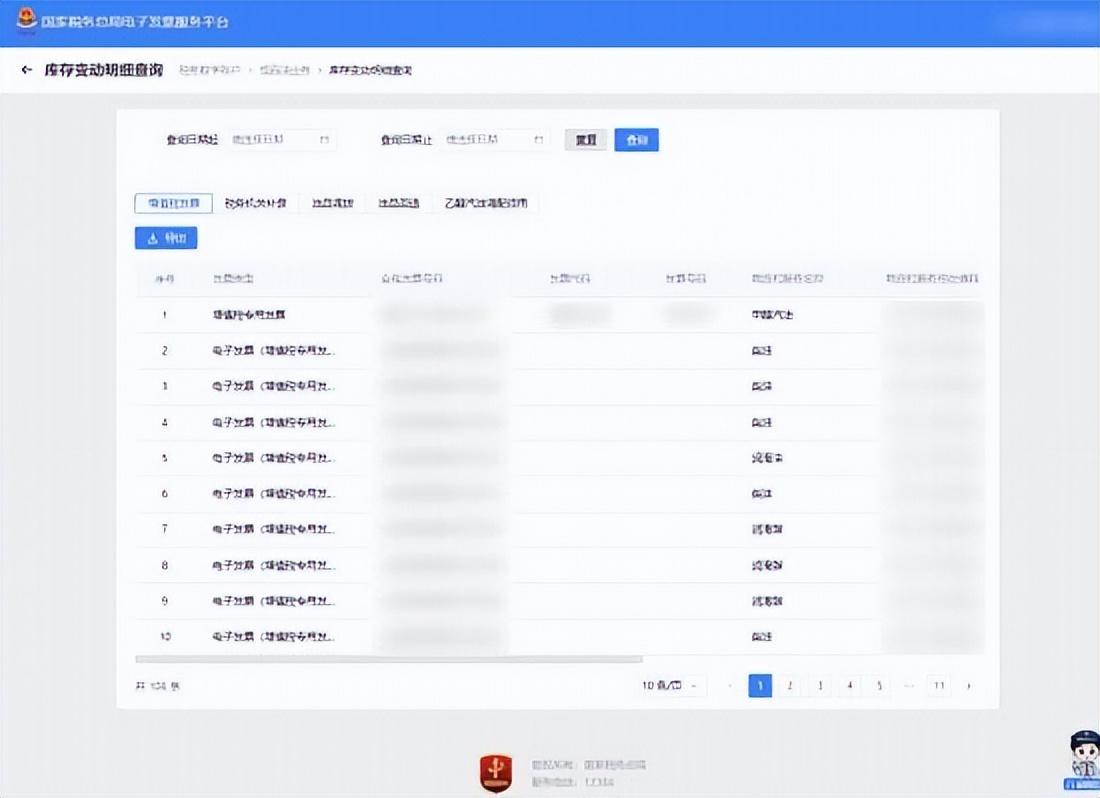The height and width of the screenshot is (798, 1100).
Task: Focus the 查询日期起 start date input
Action: pos(281,140)
